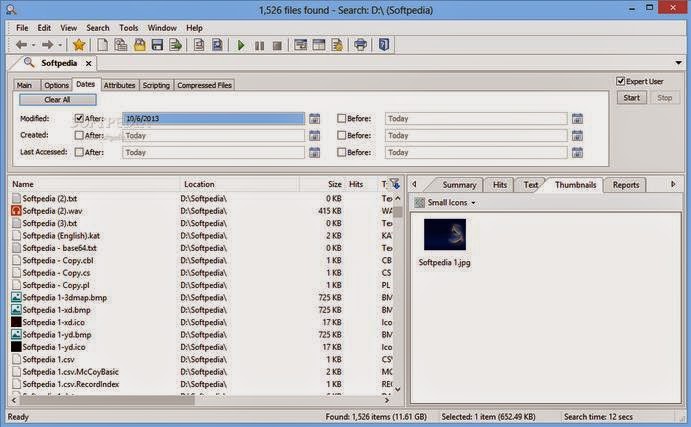Switch to the Scripting tab
Image resolution: width=691 pixels, height=427 pixels.
pyautogui.click(x=156, y=85)
